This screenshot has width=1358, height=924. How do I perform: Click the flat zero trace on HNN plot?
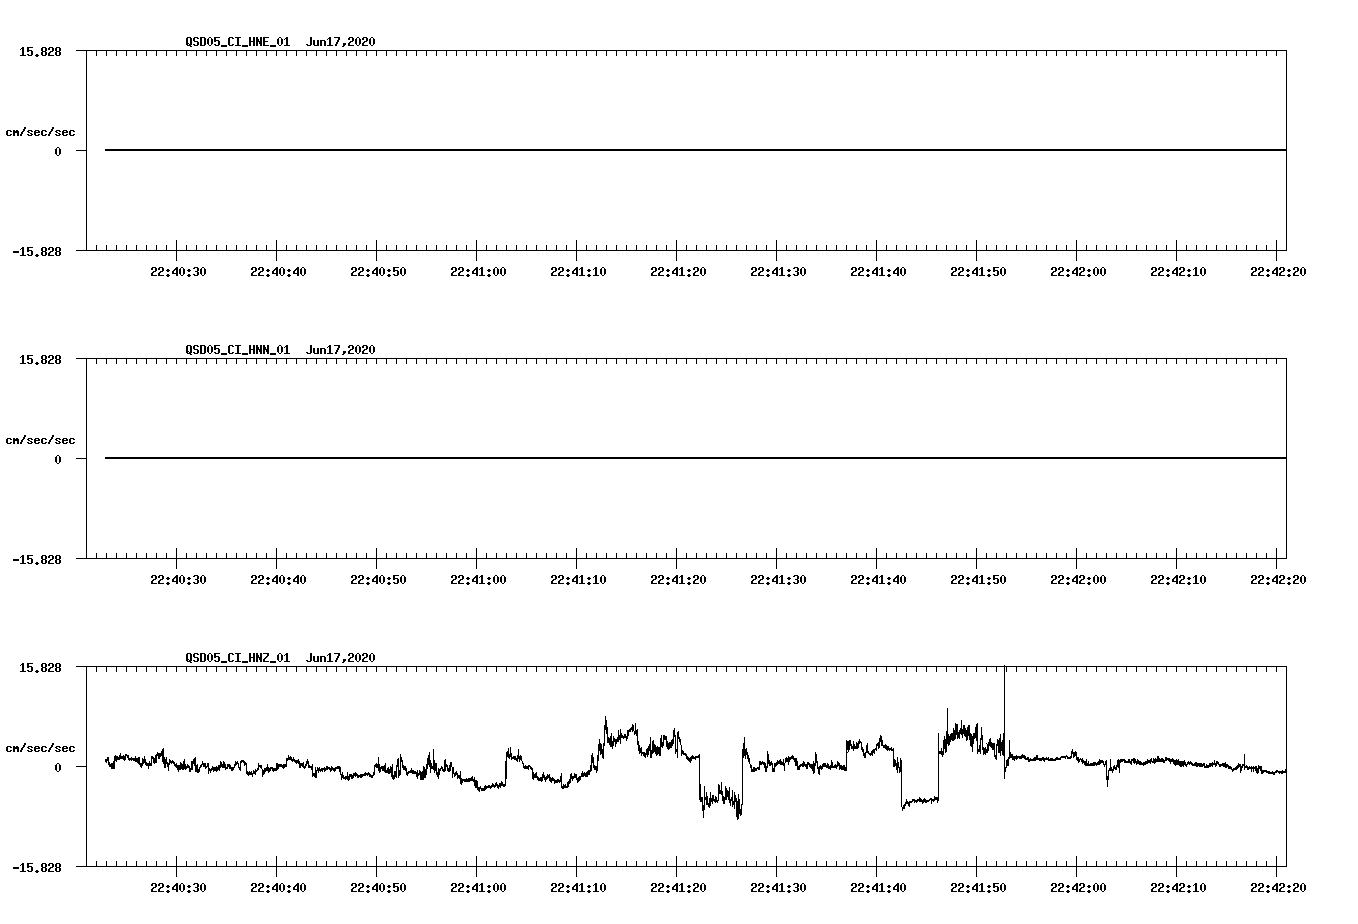click(695, 458)
